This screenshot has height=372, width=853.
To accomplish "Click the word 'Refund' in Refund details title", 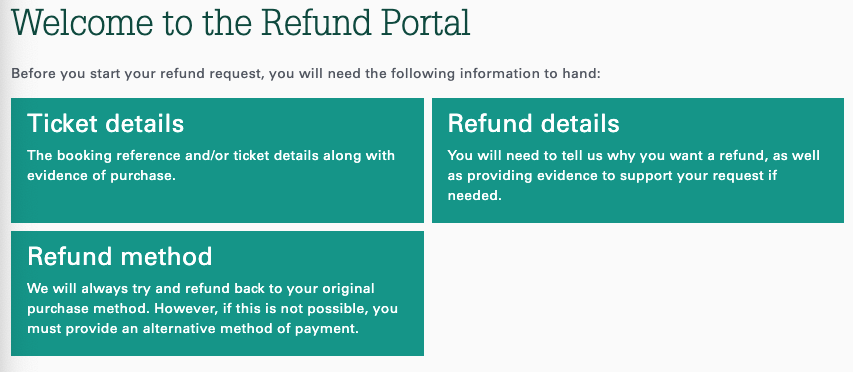I will point(490,123).
